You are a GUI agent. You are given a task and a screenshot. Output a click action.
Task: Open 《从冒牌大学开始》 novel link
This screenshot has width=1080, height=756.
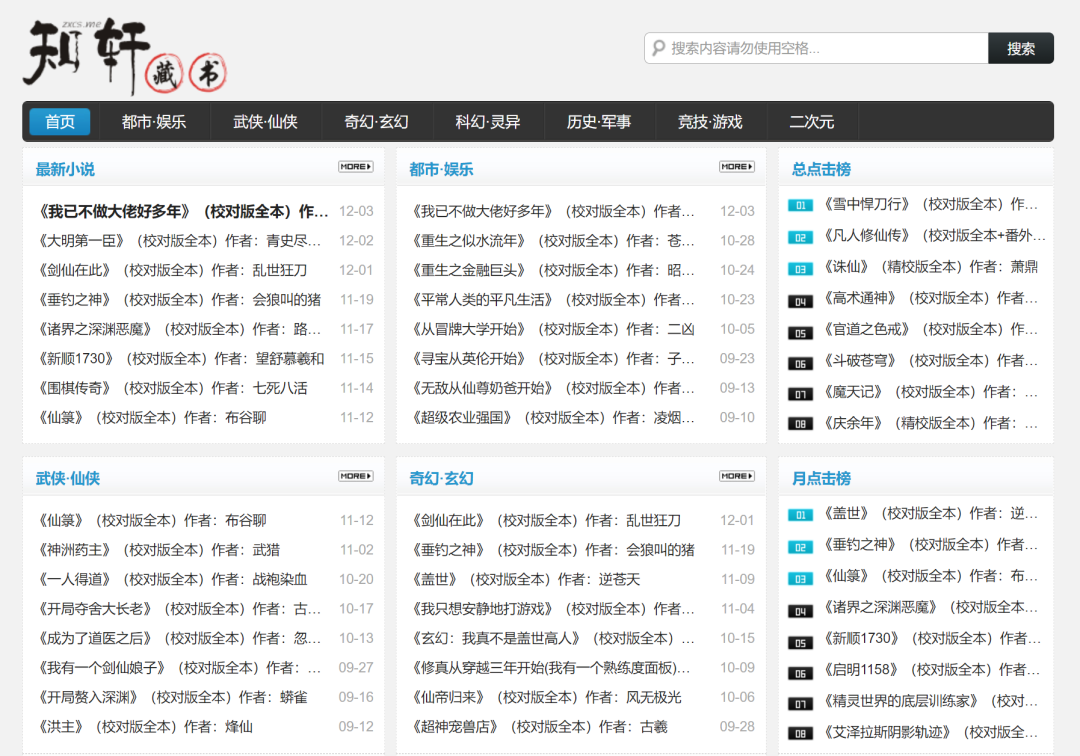point(553,330)
